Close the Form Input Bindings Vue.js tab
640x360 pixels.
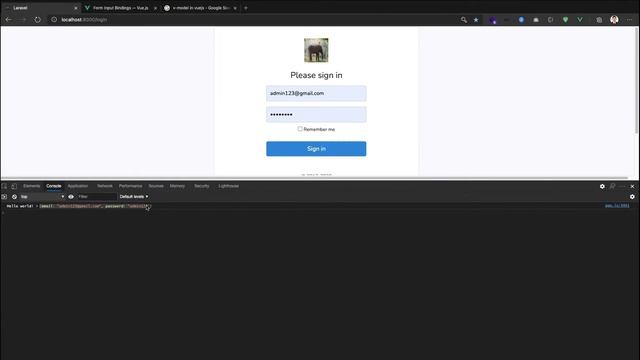(x=155, y=8)
